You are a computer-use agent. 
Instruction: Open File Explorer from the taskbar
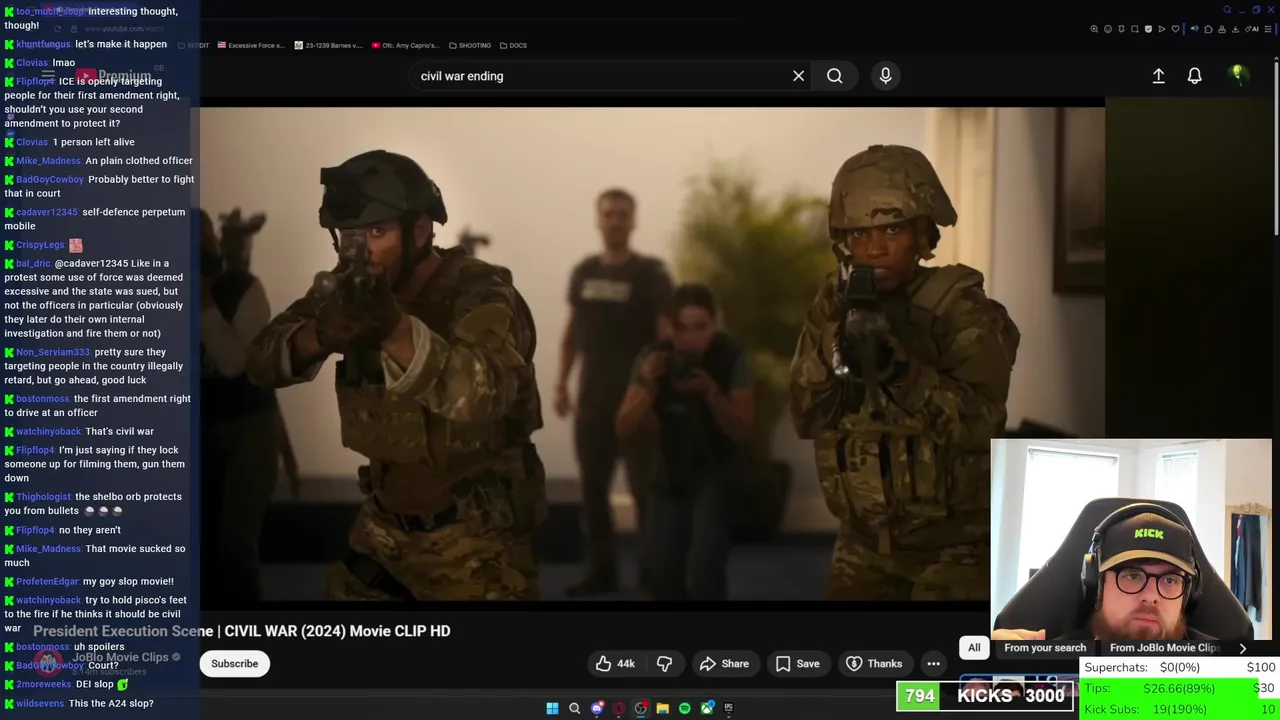662,708
